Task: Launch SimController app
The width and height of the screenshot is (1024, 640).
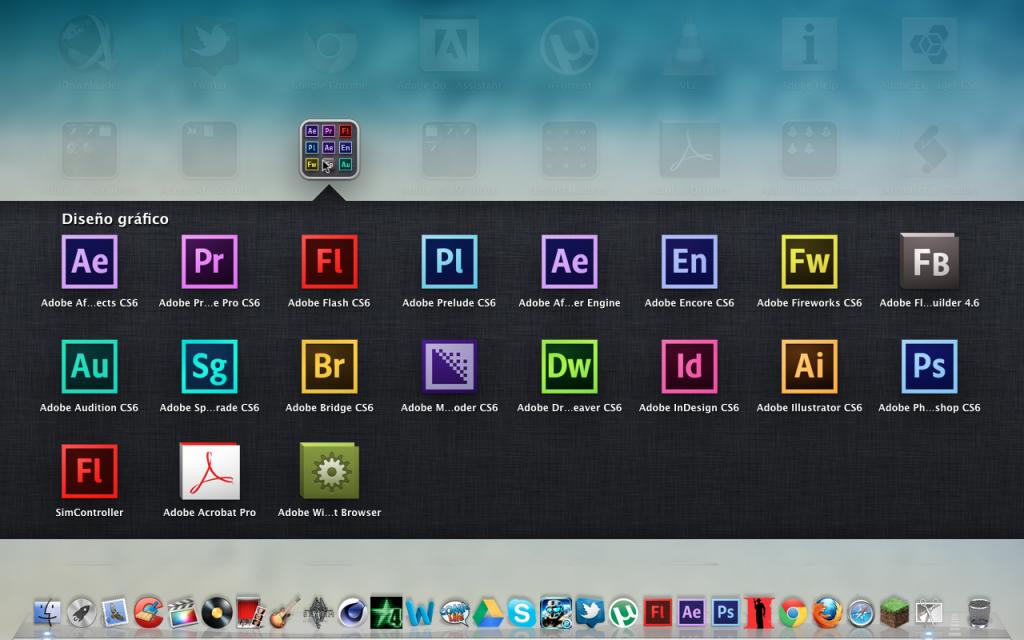Action: pyautogui.click(x=89, y=471)
